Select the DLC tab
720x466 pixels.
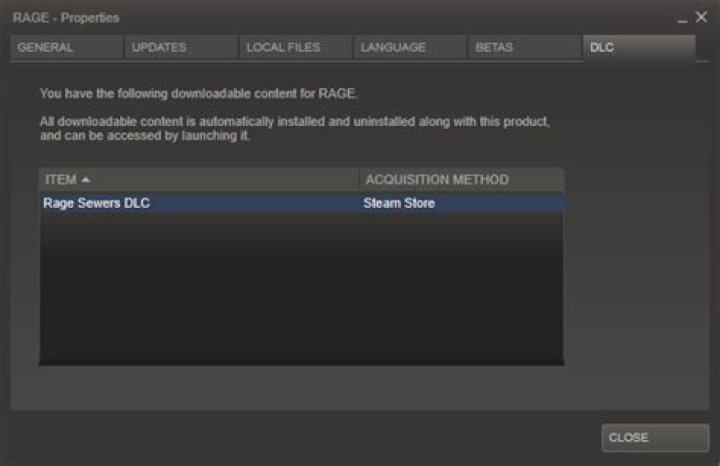click(x=639, y=47)
